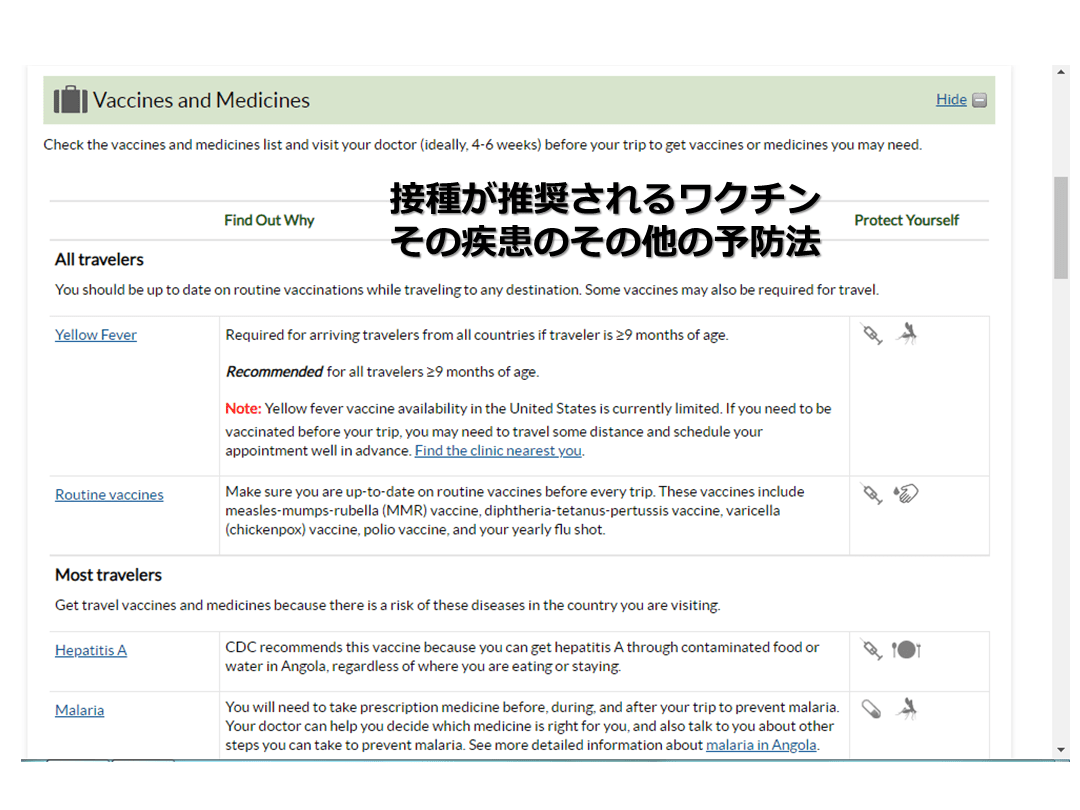Image resolution: width=1080 pixels, height=810 pixels.
Task: Follow the 'Find the clinic nearest you' link
Action: (498, 450)
